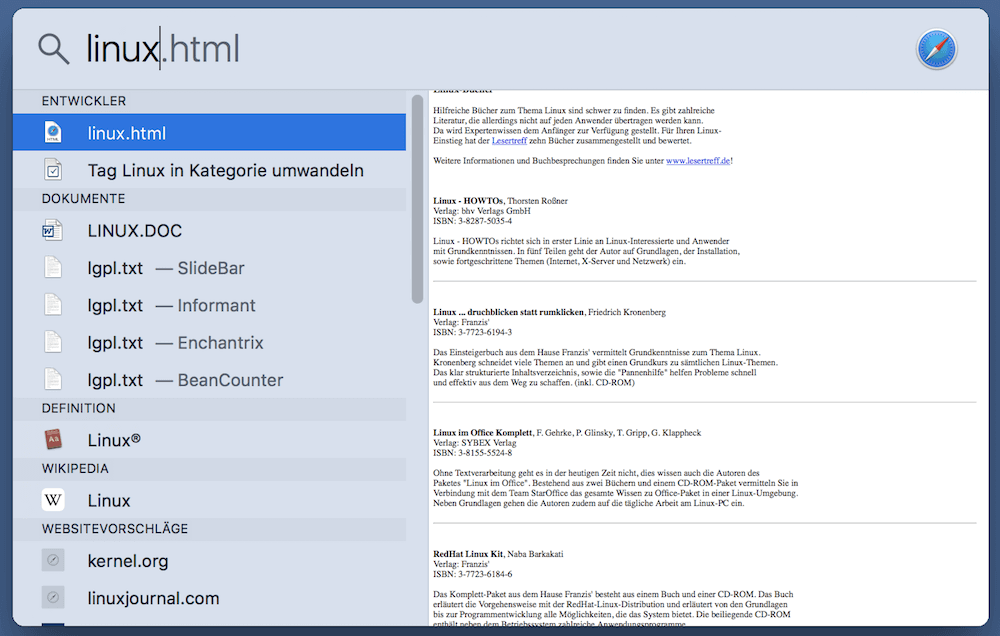Open the www.lesertreff.de link
The image size is (1000, 636).
click(698, 161)
